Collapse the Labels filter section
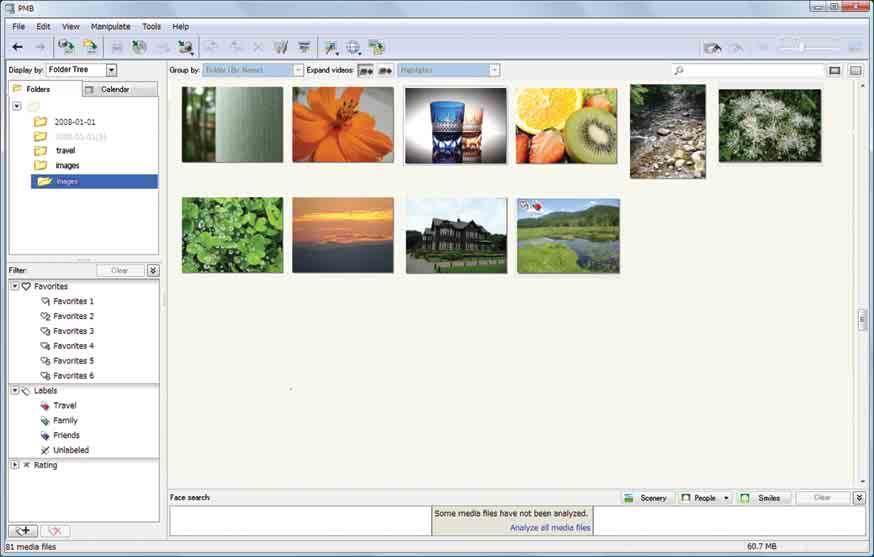This screenshot has width=874, height=557. 15,391
